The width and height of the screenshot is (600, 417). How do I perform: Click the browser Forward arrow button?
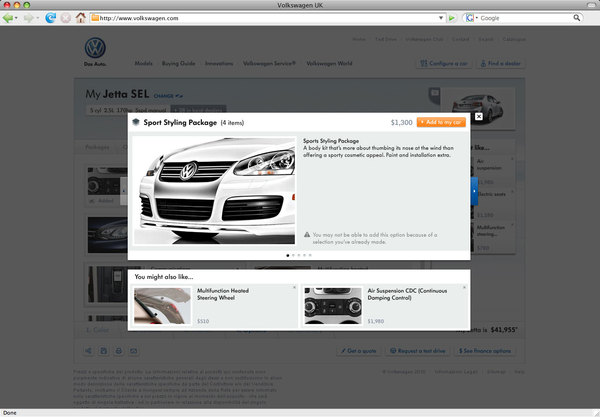pyautogui.click(x=28, y=18)
